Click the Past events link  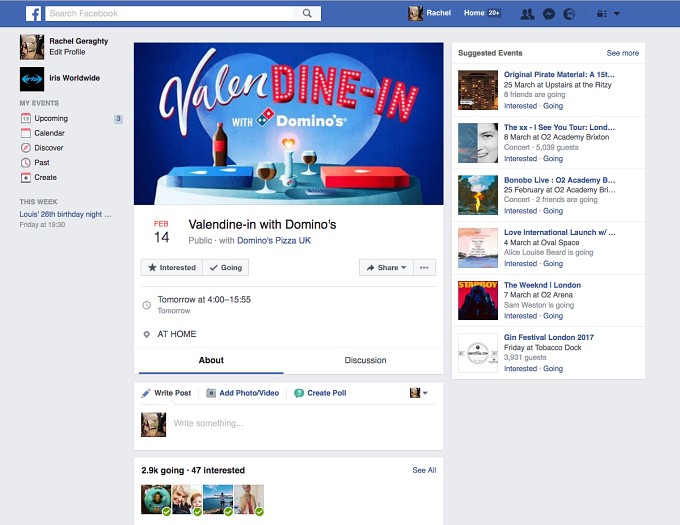click(x=42, y=163)
